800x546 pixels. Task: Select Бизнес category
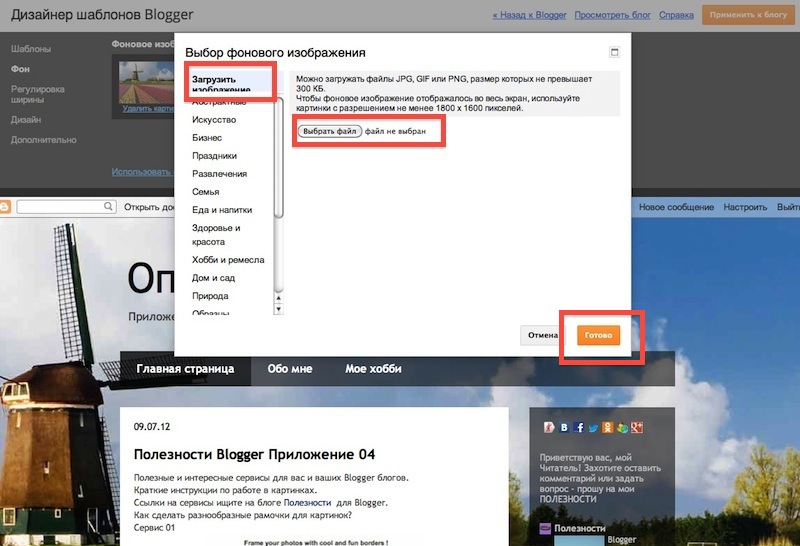tap(207, 138)
